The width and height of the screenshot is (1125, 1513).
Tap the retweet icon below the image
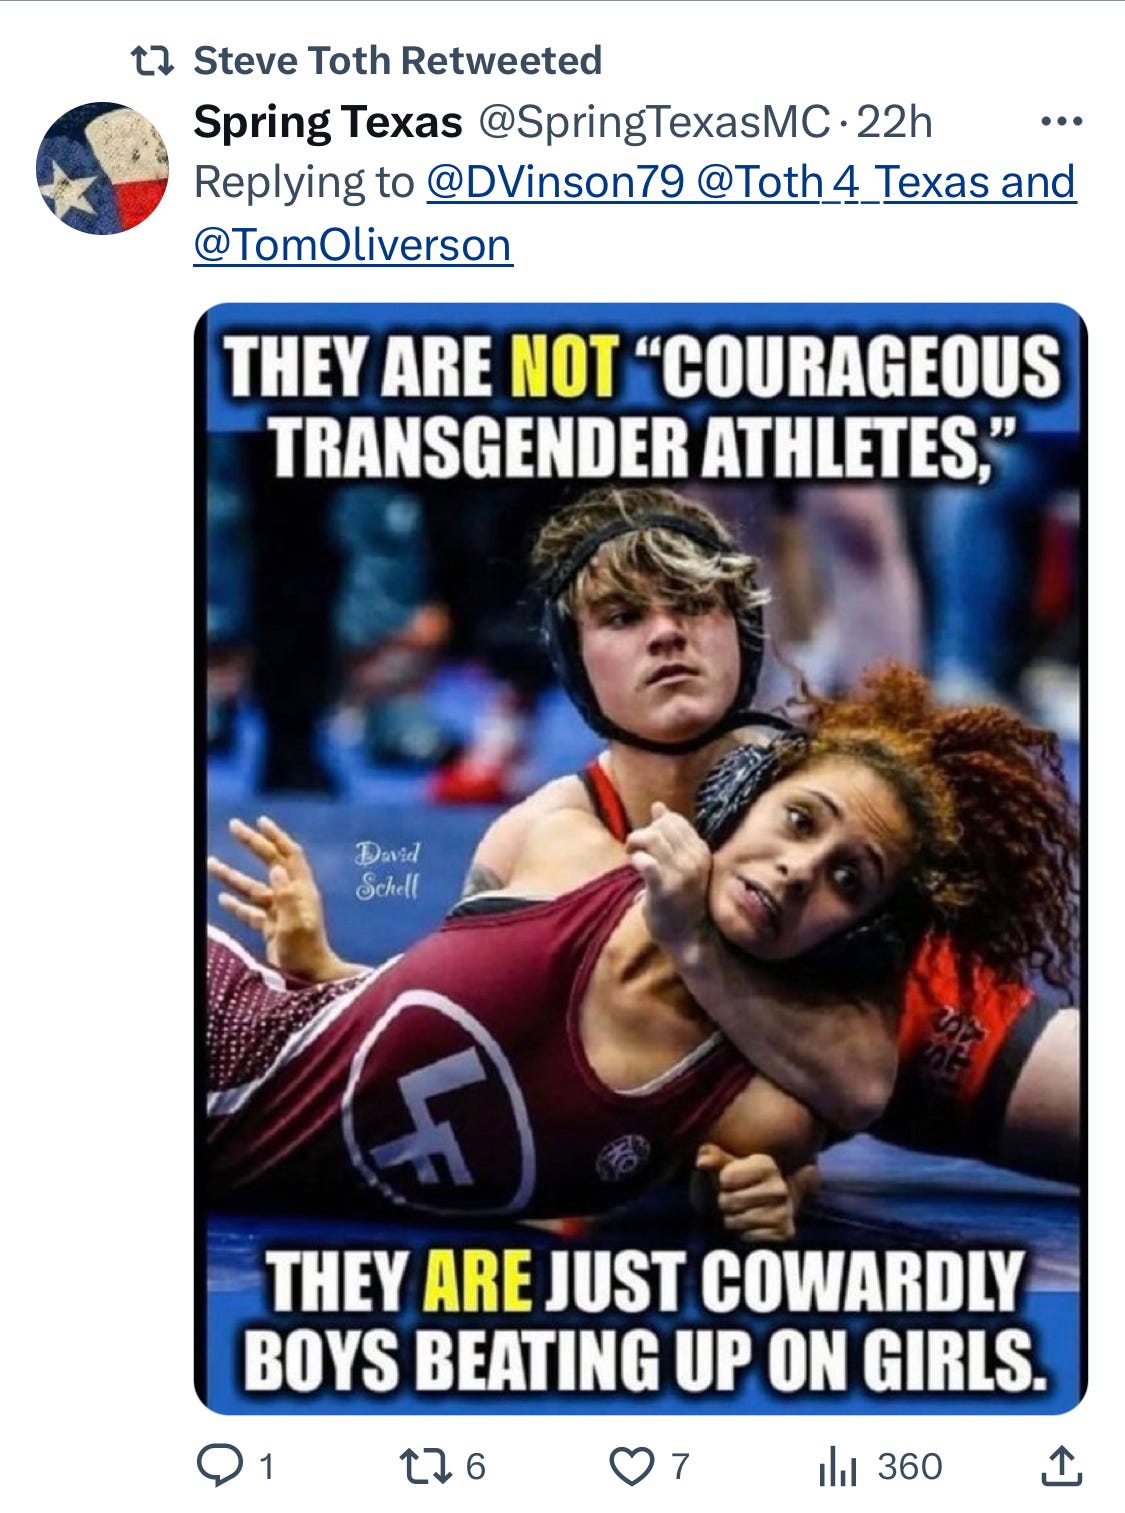pos(423,1466)
